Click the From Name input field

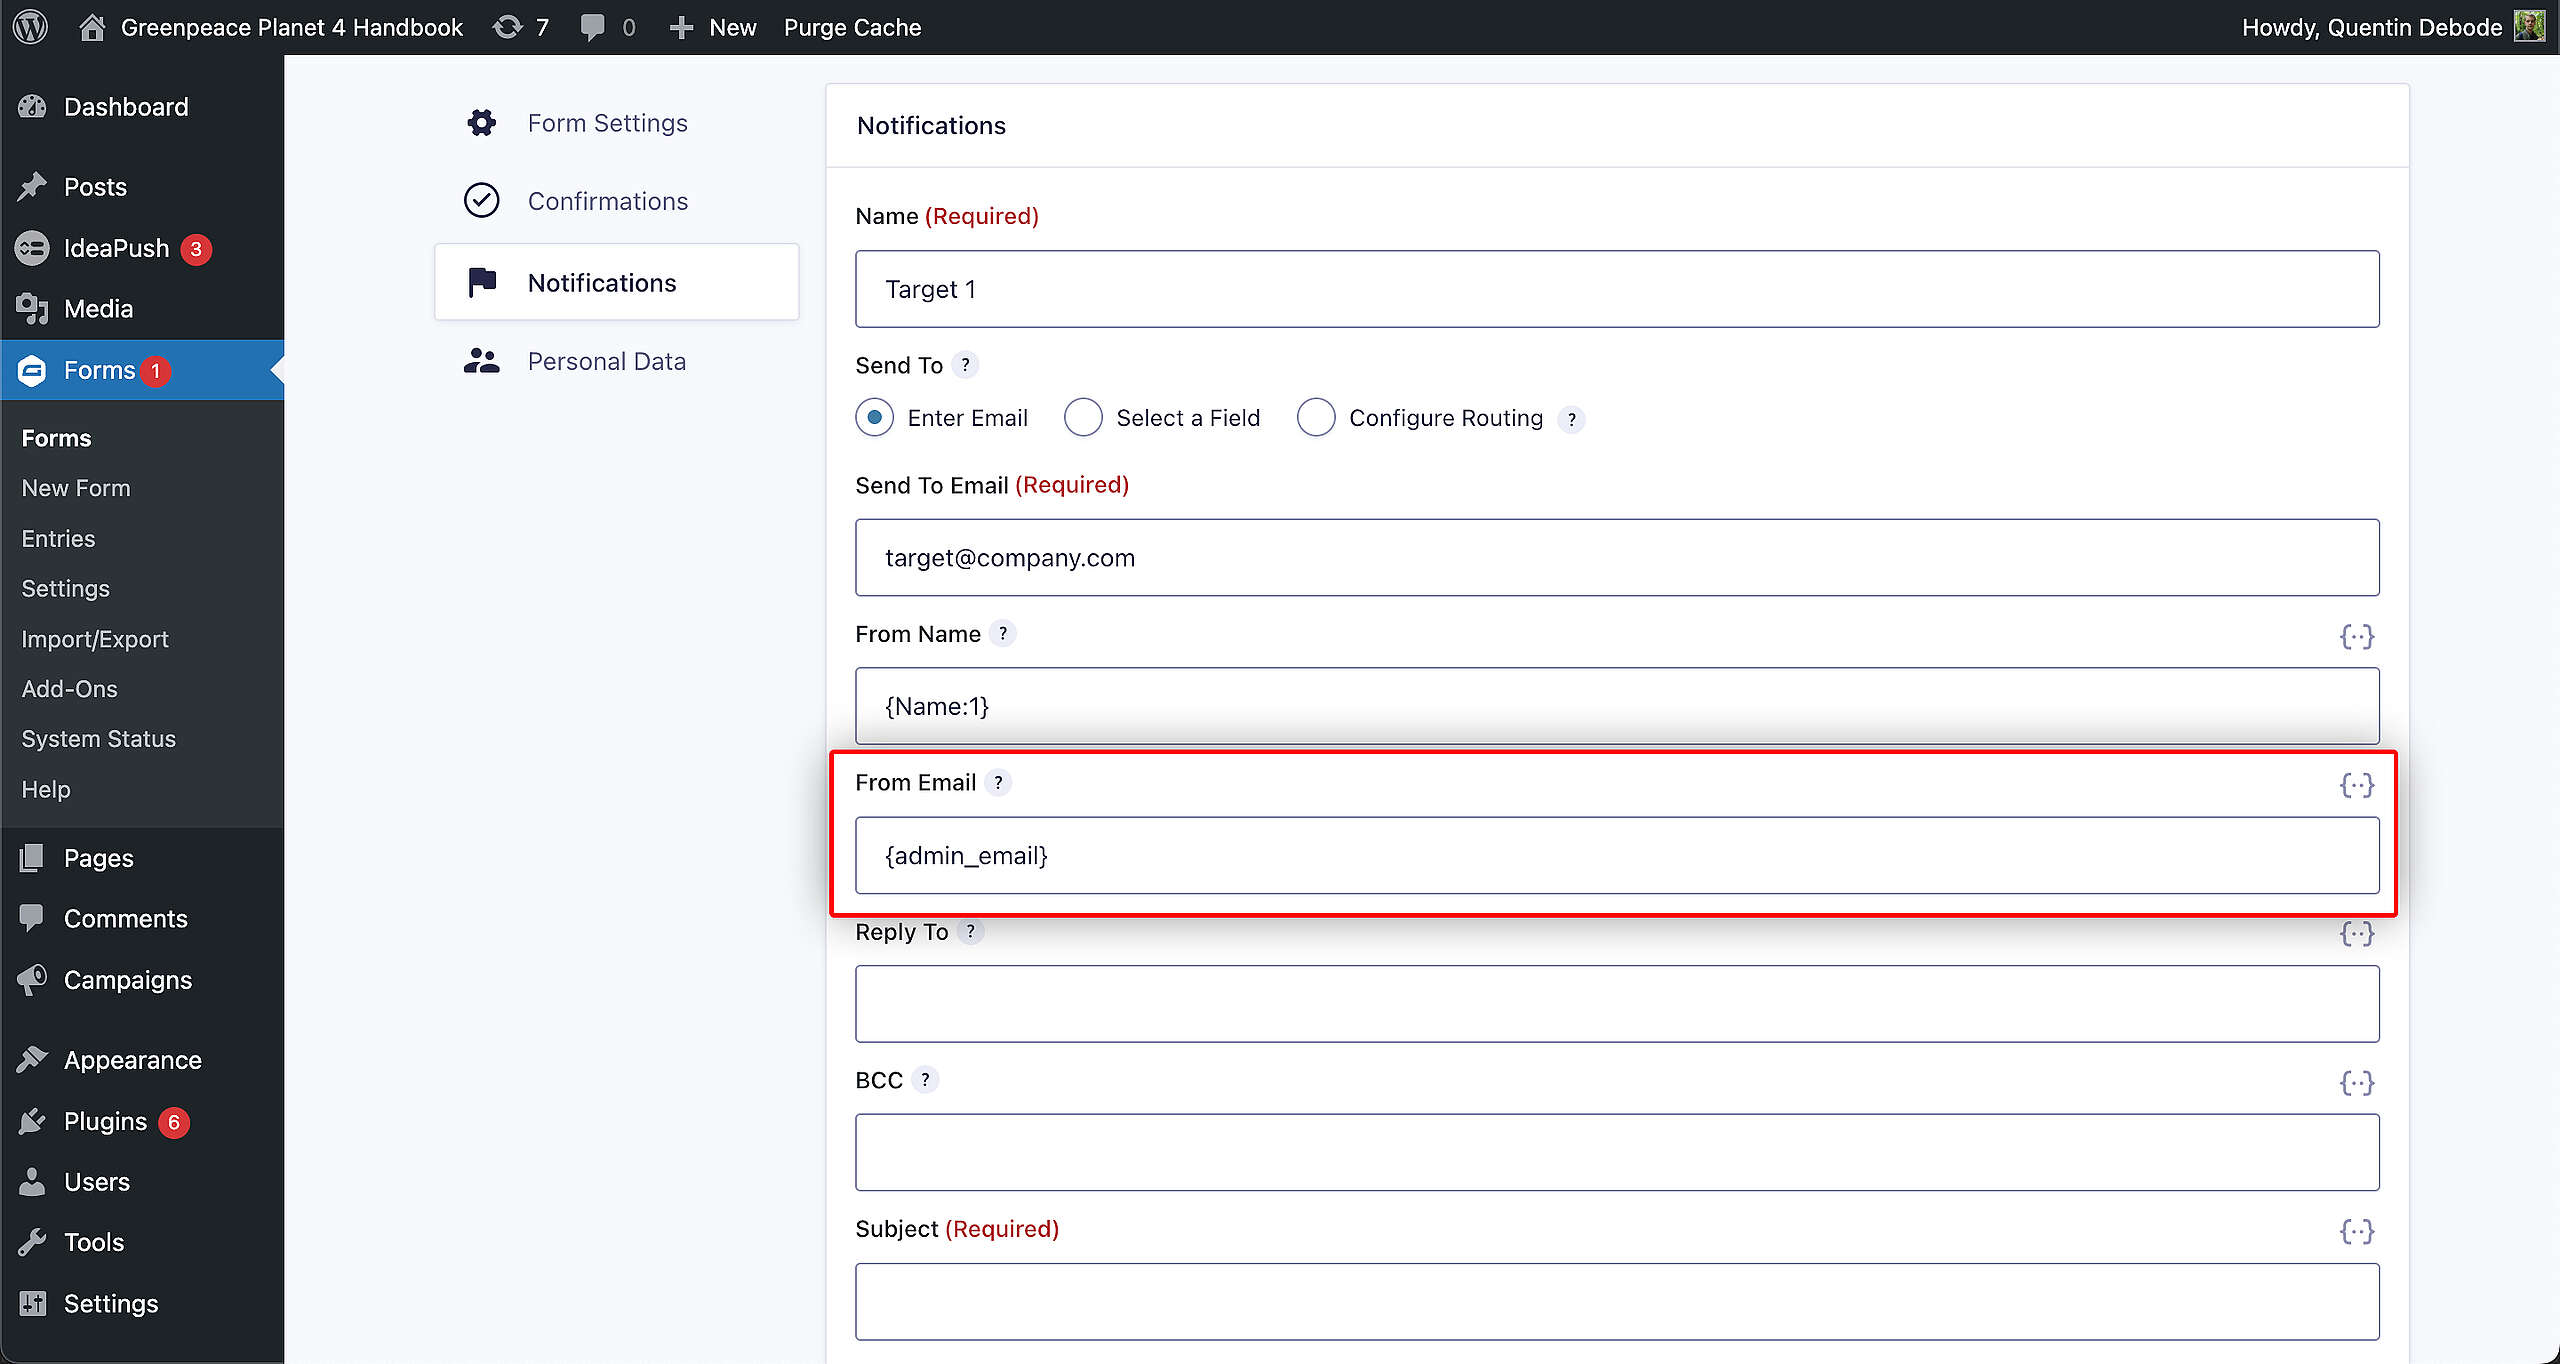click(1617, 706)
